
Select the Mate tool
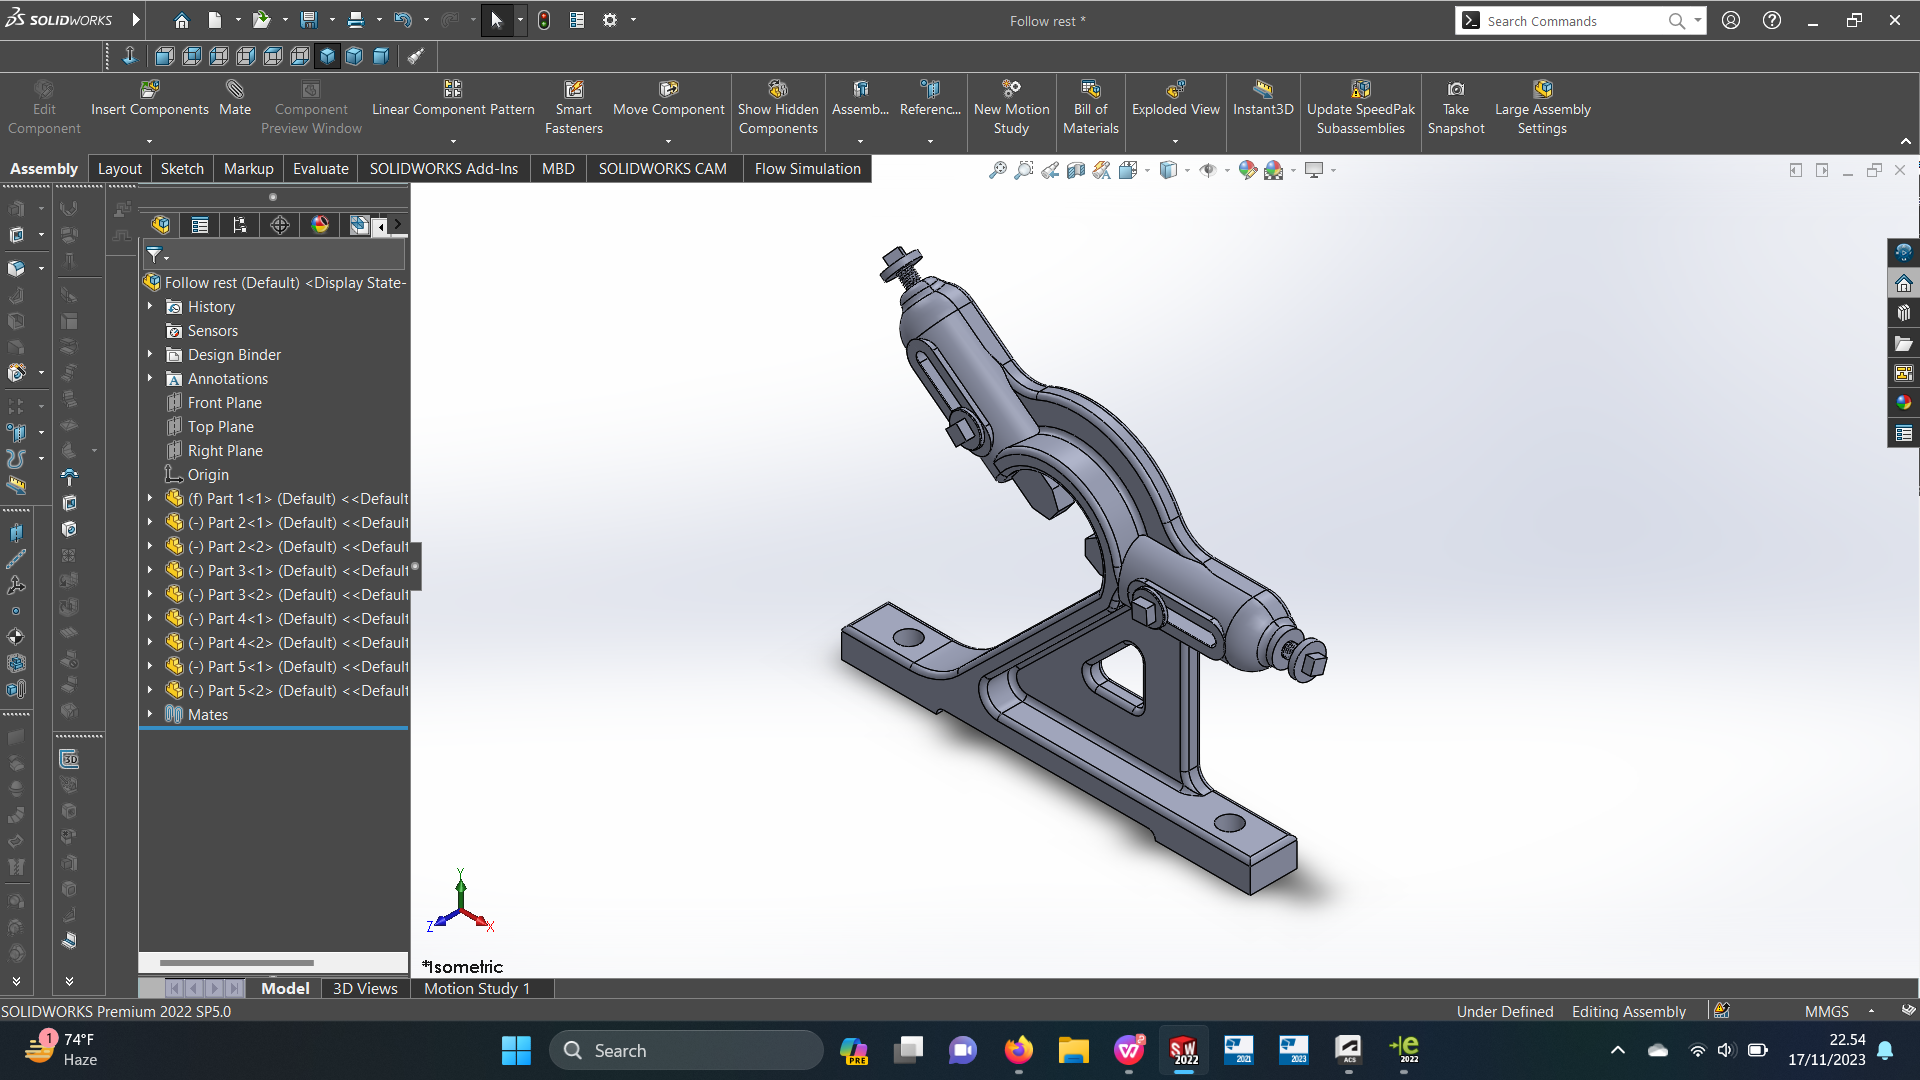point(235,99)
